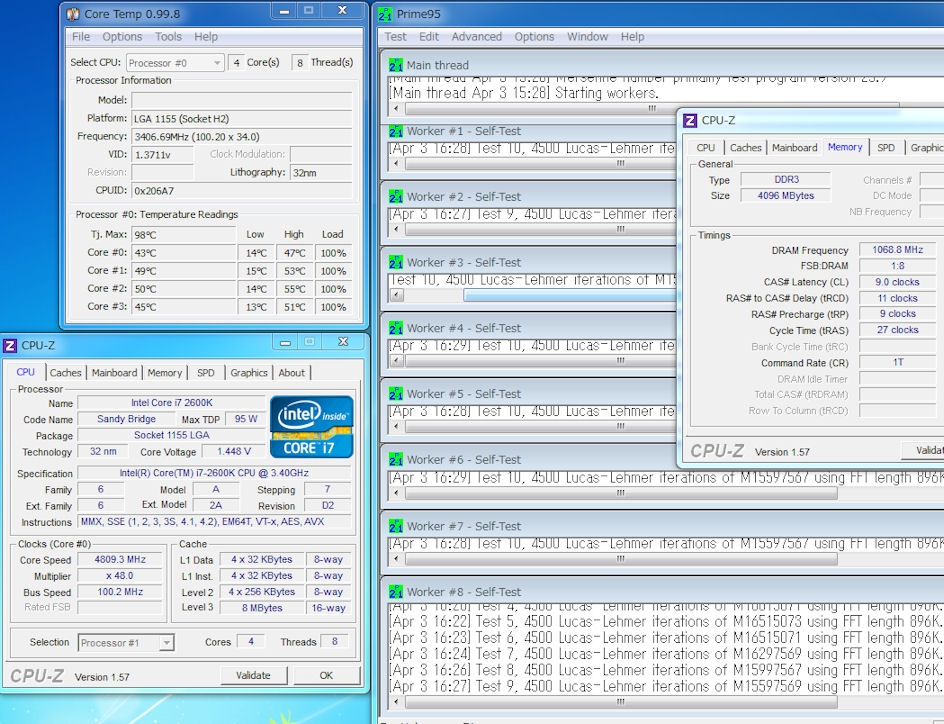Image resolution: width=944 pixels, height=724 pixels.
Task: Open the About tab in CPU-Z
Action: [x=291, y=373]
